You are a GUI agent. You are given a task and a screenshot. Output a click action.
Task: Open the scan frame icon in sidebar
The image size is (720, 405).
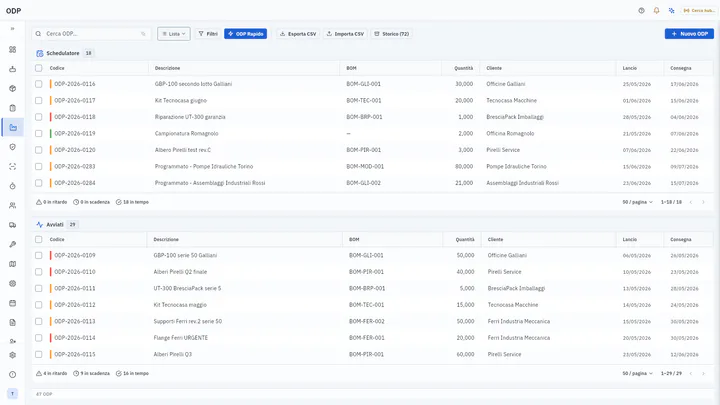12,166
